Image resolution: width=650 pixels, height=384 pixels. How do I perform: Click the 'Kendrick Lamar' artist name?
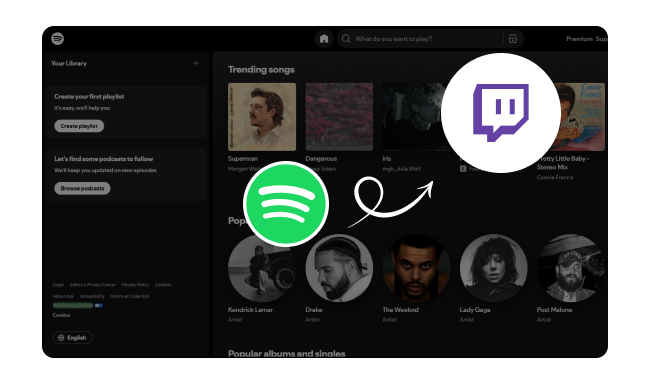pos(250,309)
